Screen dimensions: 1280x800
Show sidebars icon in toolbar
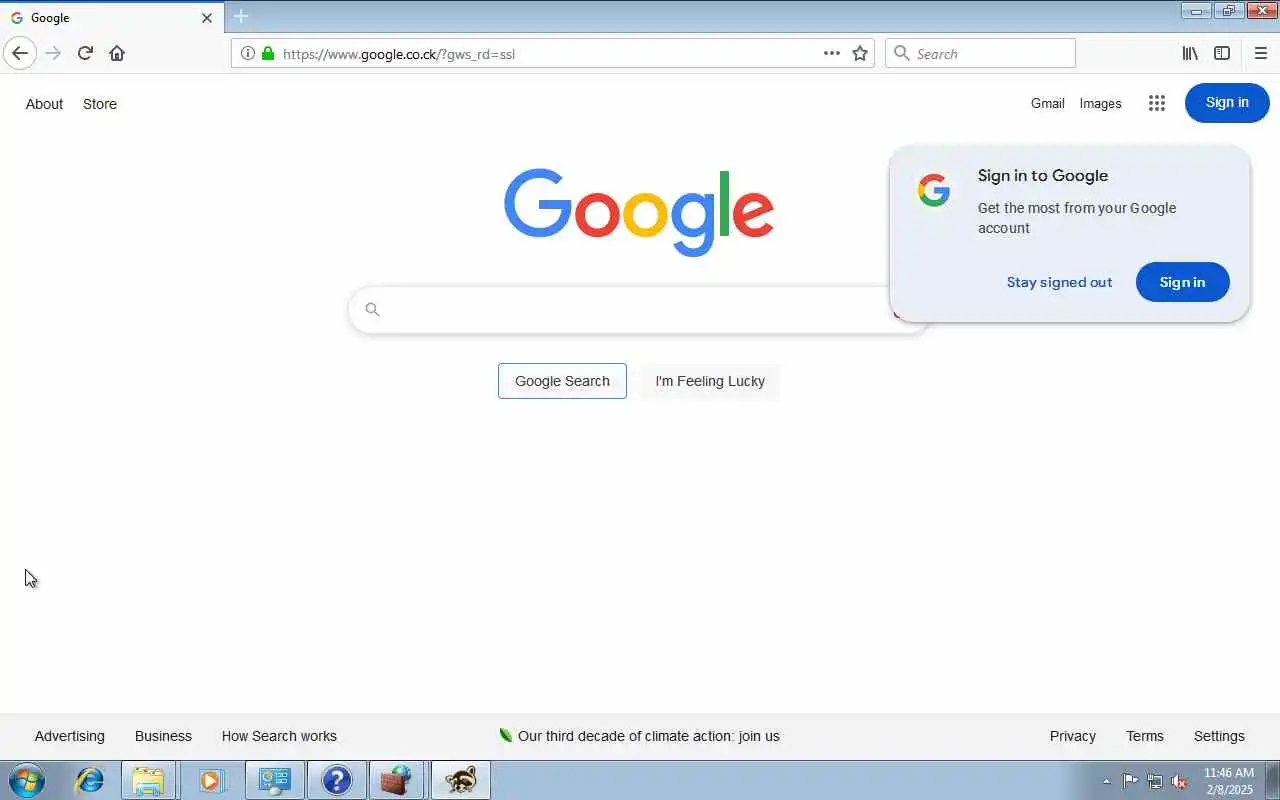[x=1222, y=53]
